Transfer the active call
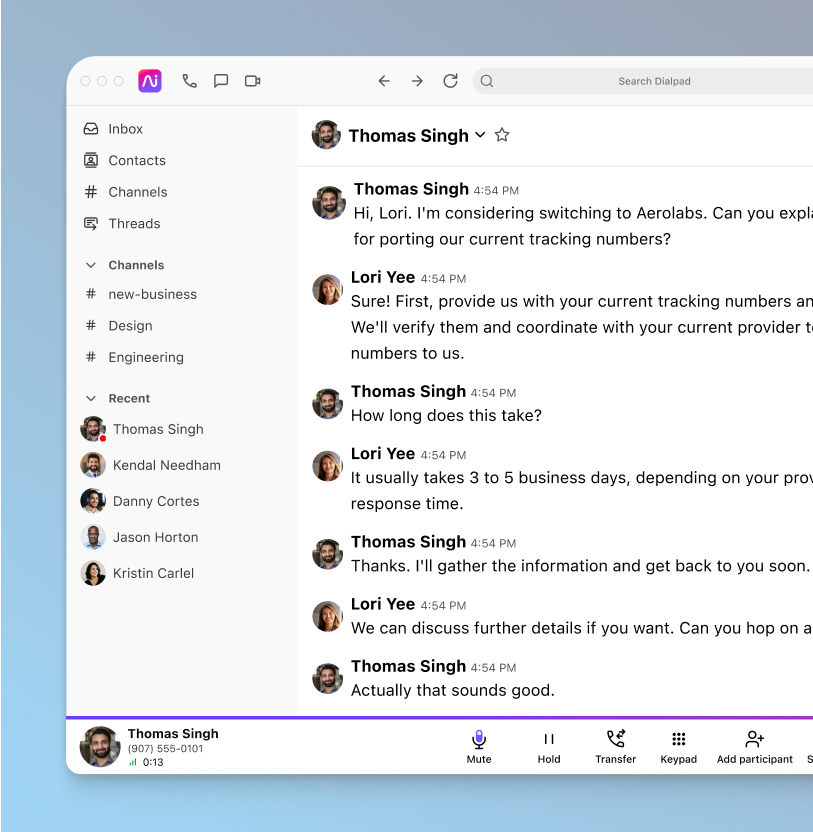813x832 pixels. point(616,747)
